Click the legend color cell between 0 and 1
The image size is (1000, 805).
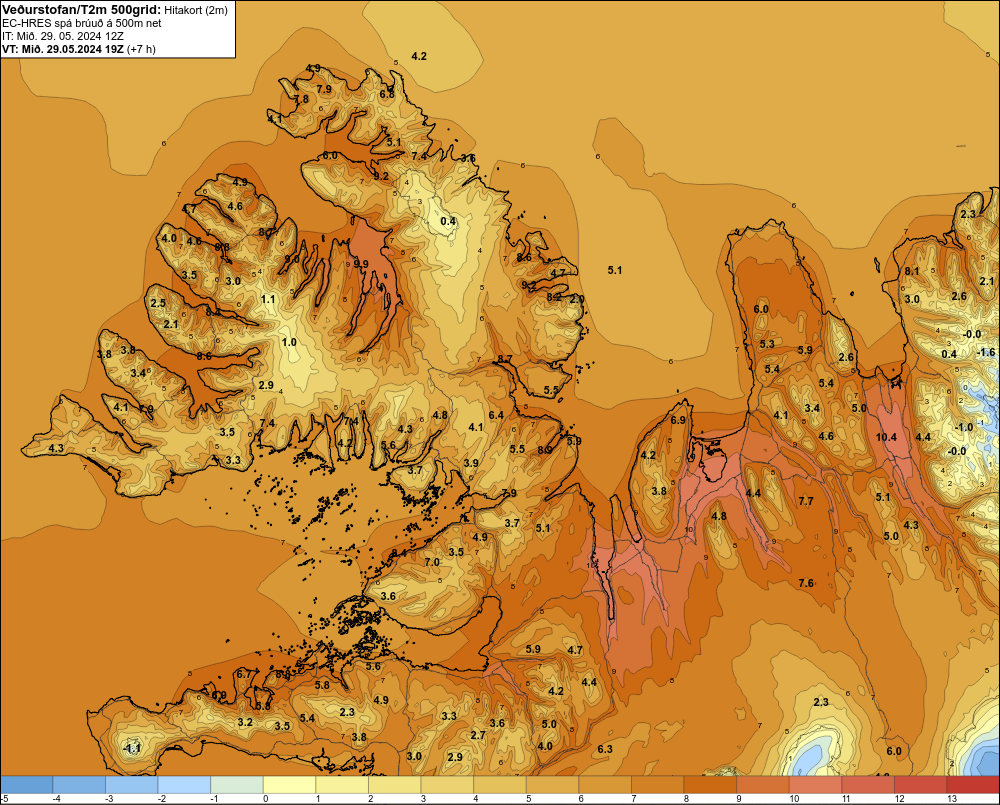(x=290, y=784)
